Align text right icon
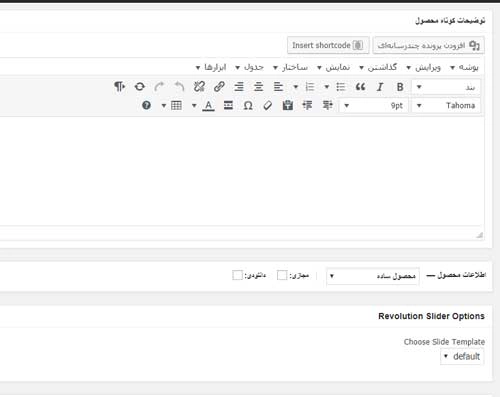Viewport: 500px width, 397px height. click(239, 87)
